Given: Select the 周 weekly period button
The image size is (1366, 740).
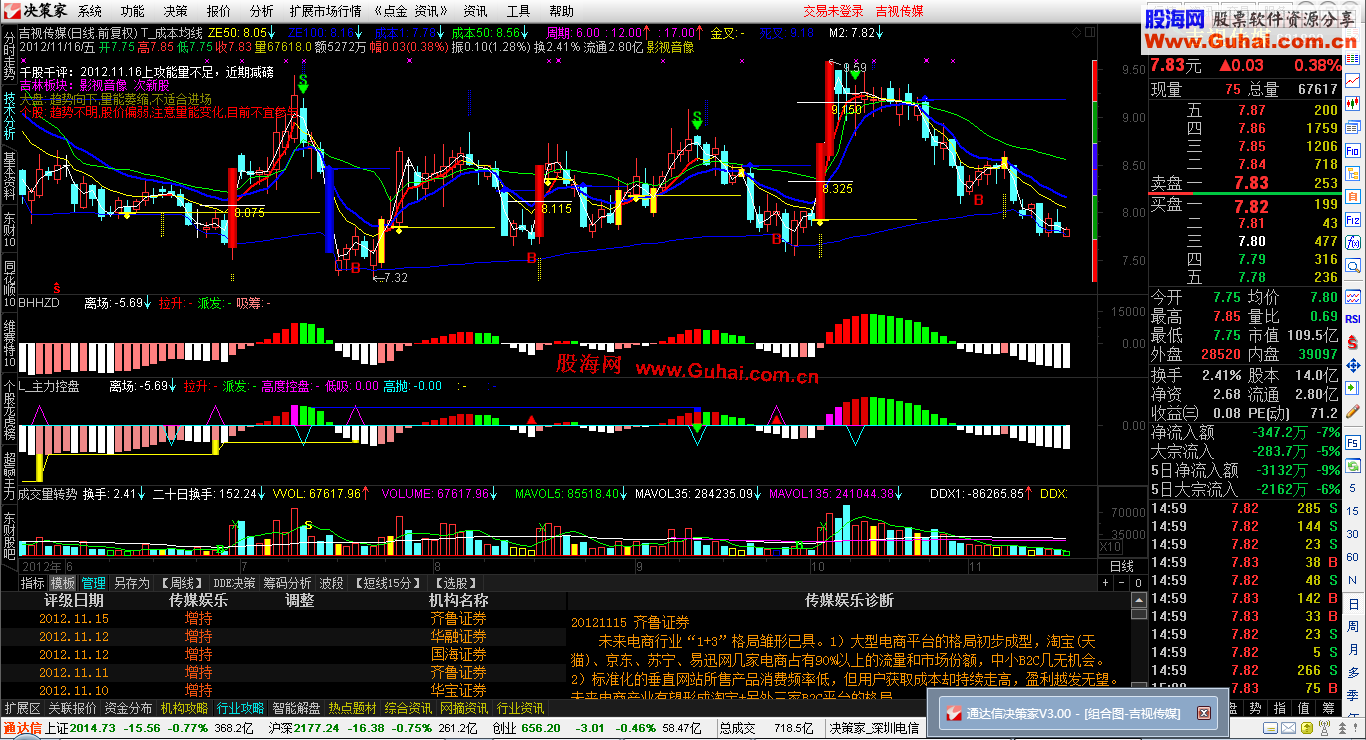Looking at the screenshot, I should [x=1352, y=626].
